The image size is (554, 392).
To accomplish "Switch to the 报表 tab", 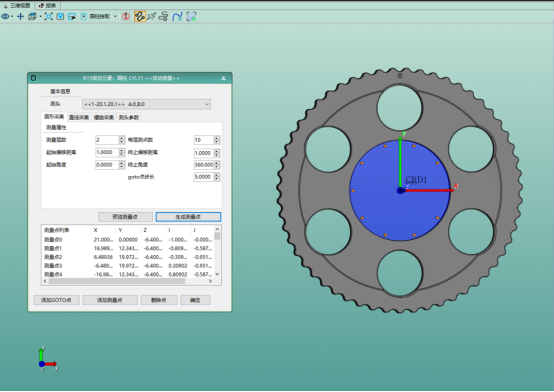I will point(48,5).
